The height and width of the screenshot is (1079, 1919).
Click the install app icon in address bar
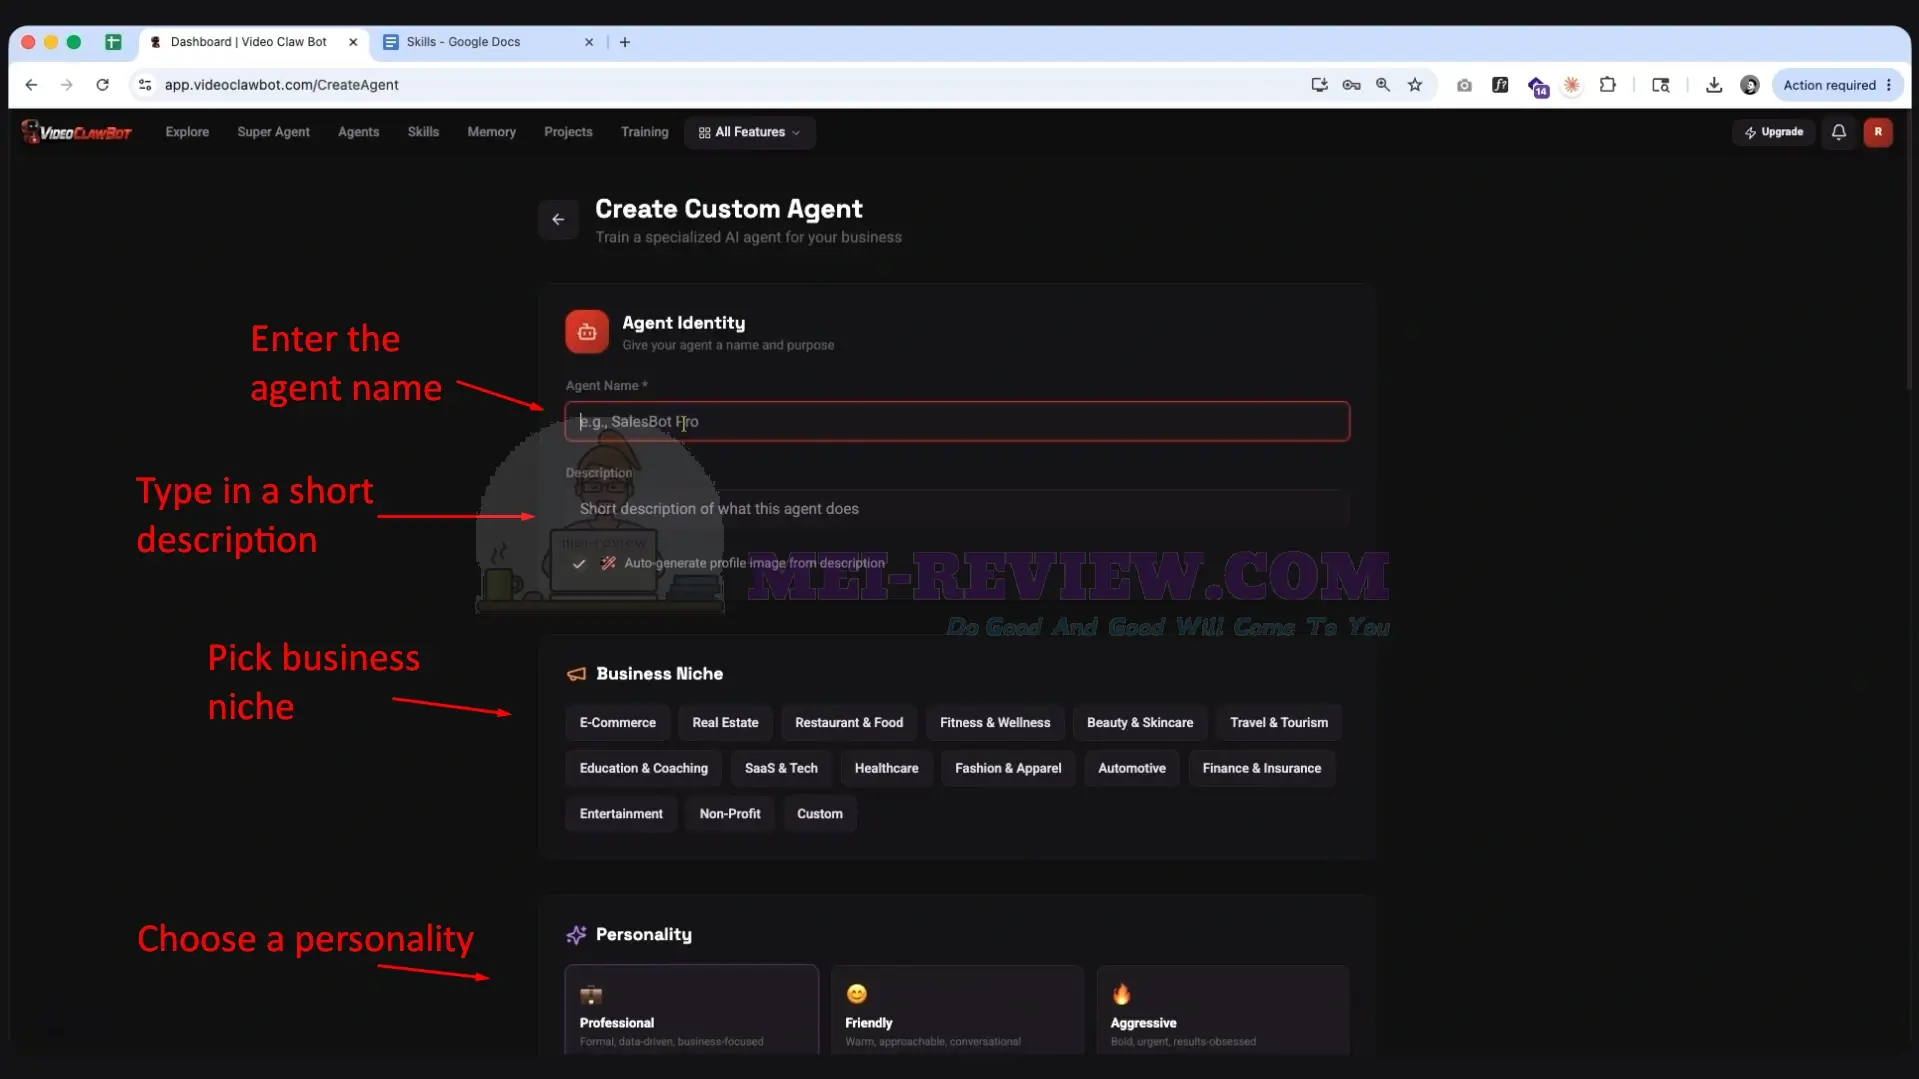coord(1319,85)
